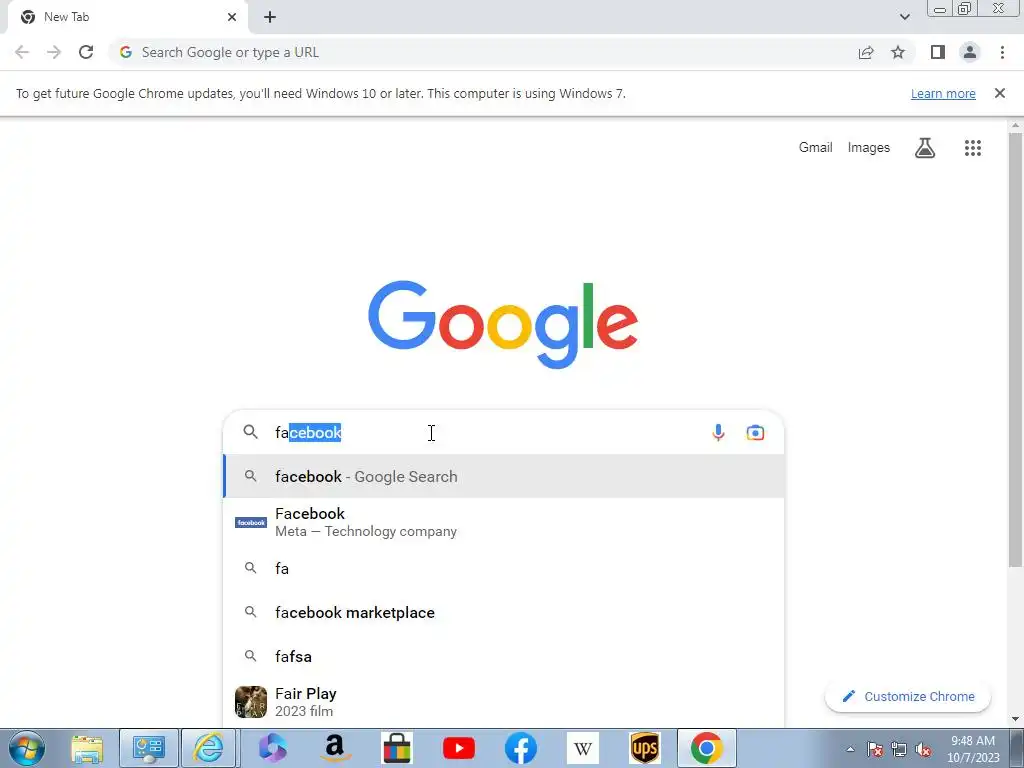This screenshot has width=1024, height=768.
Task: Select 'fafsa' suggestion
Action: click(504, 656)
